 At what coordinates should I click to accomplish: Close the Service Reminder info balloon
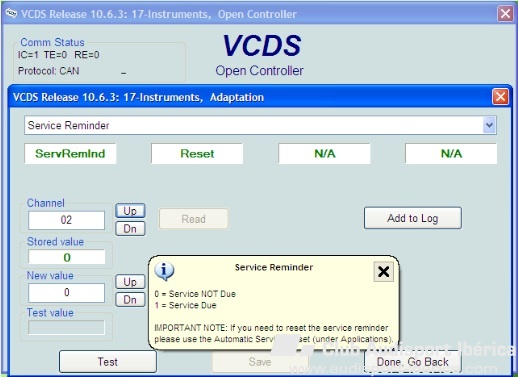click(x=383, y=272)
